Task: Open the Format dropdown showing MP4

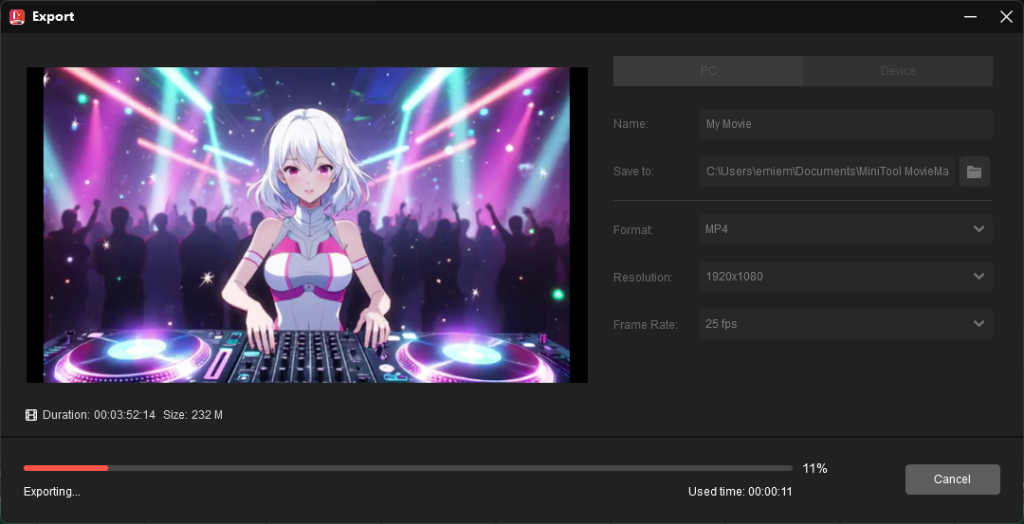Action: [x=845, y=229]
